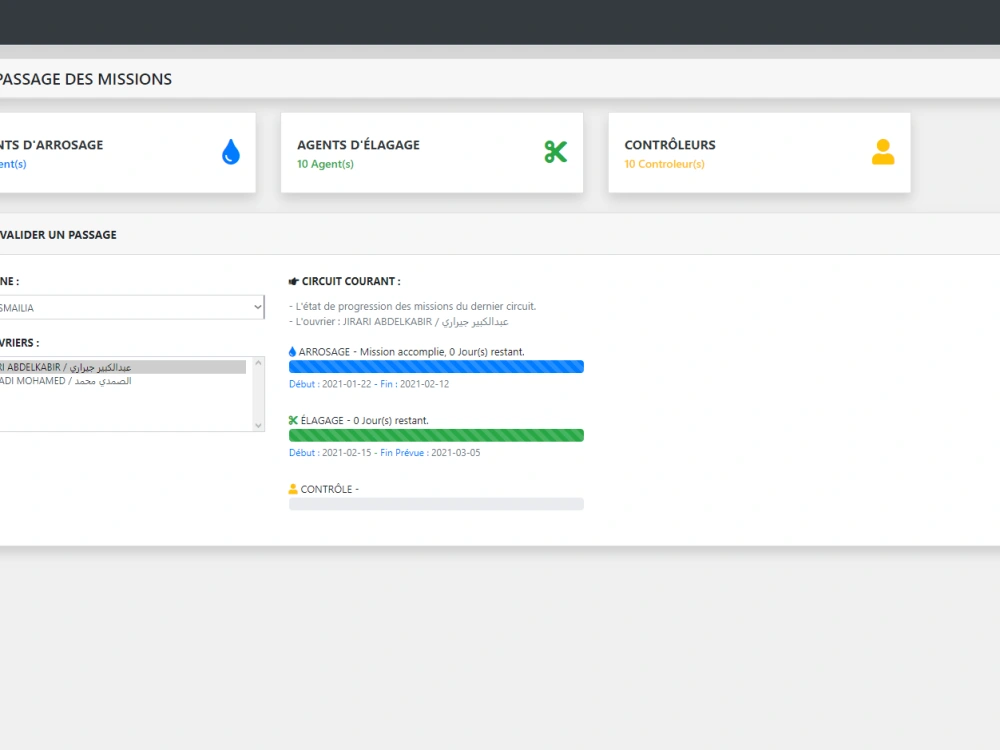Click the green scissors icon on élagage card
Image resolution: width=1000 pixels, height=750 pixels.
(555, 152)
